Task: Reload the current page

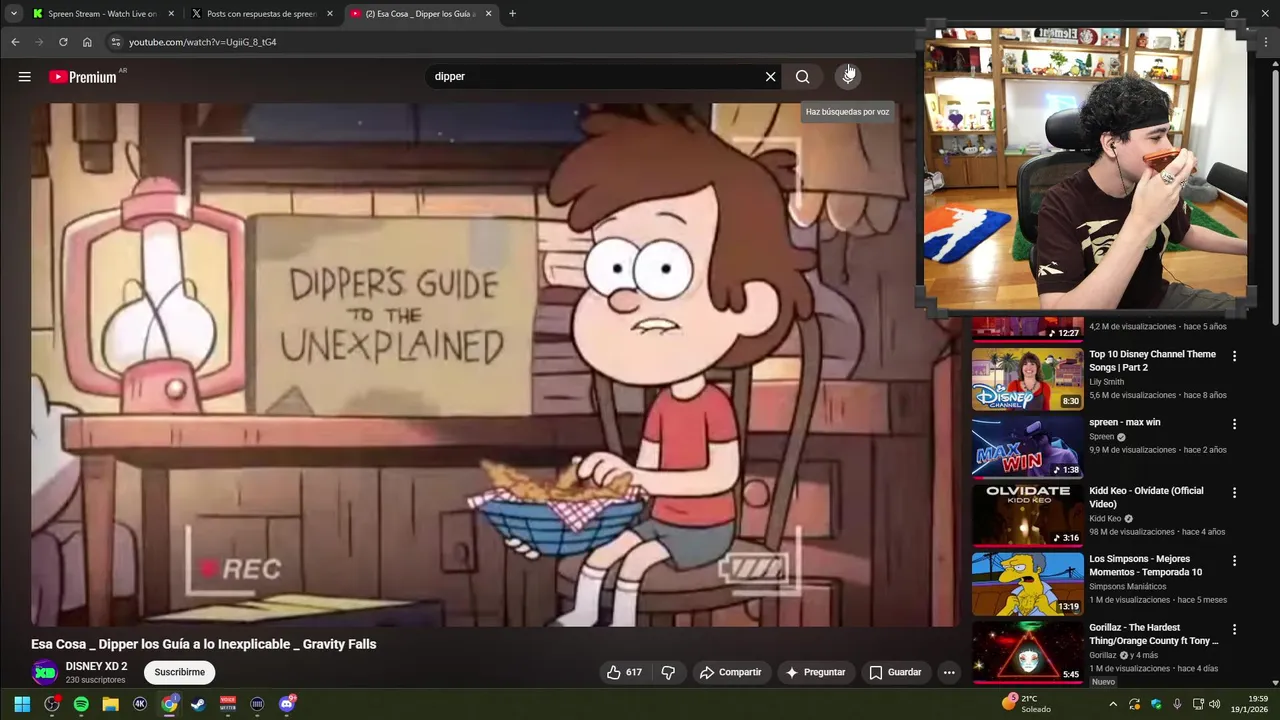Action: 63,42
